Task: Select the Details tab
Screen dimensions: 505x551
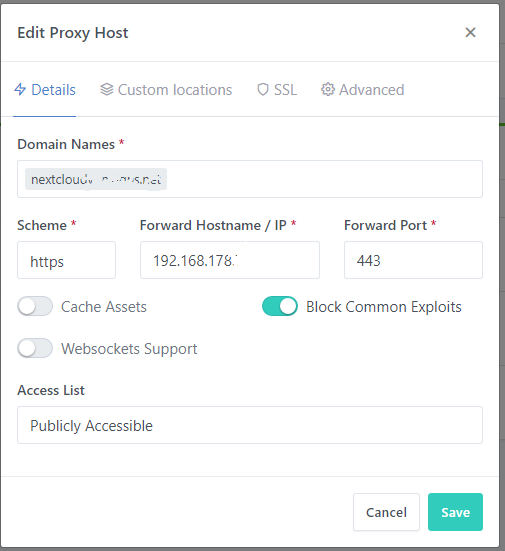Action: click(x=45, y=90)
